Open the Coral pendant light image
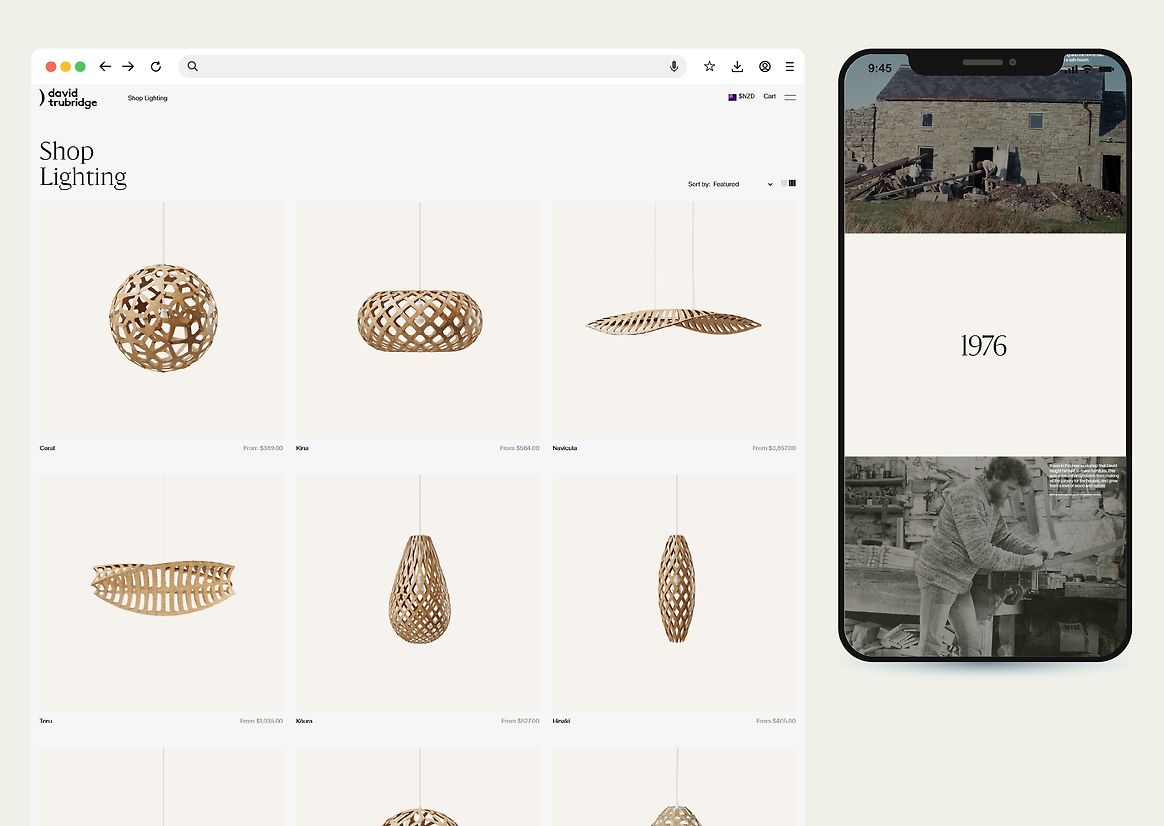The image size is (1164, 826). click(x=161, y=321)
